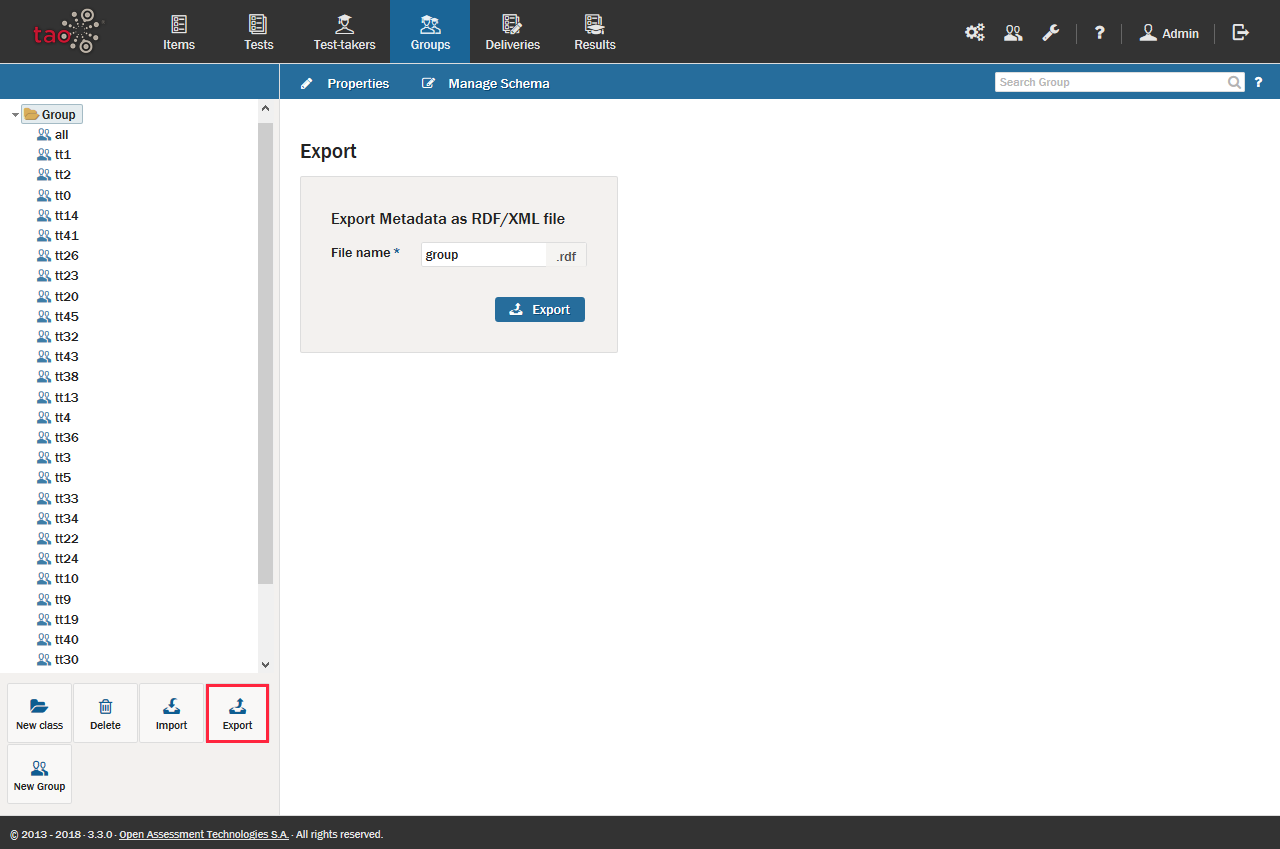
Task: Open the help question mark in header
Action: [1099, 33]
